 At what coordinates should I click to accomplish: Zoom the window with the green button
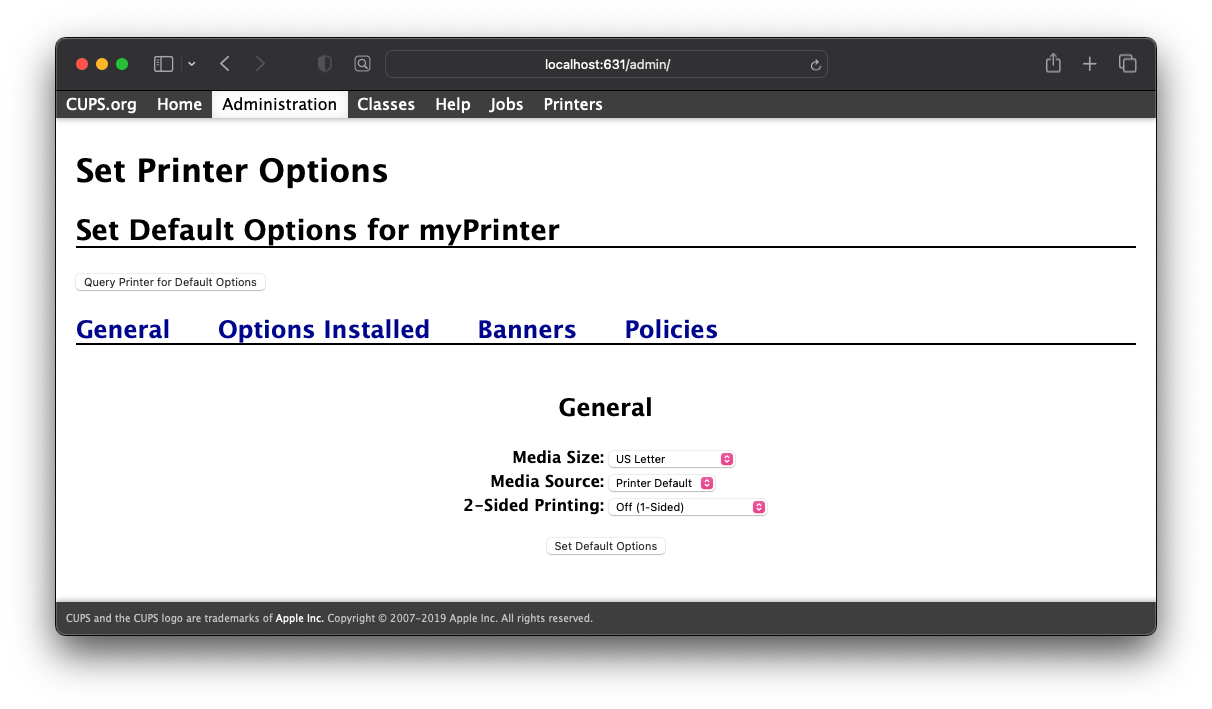point(122,64)
